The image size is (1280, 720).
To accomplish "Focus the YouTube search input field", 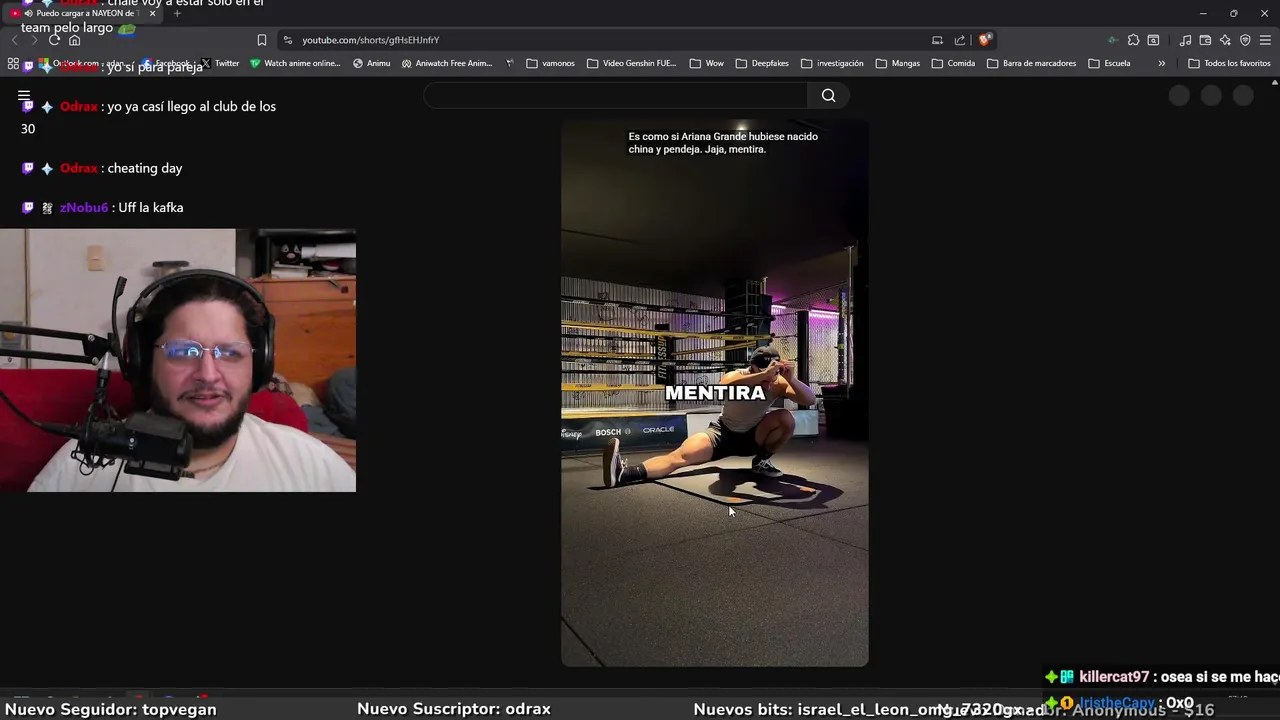I will [616, 95].
